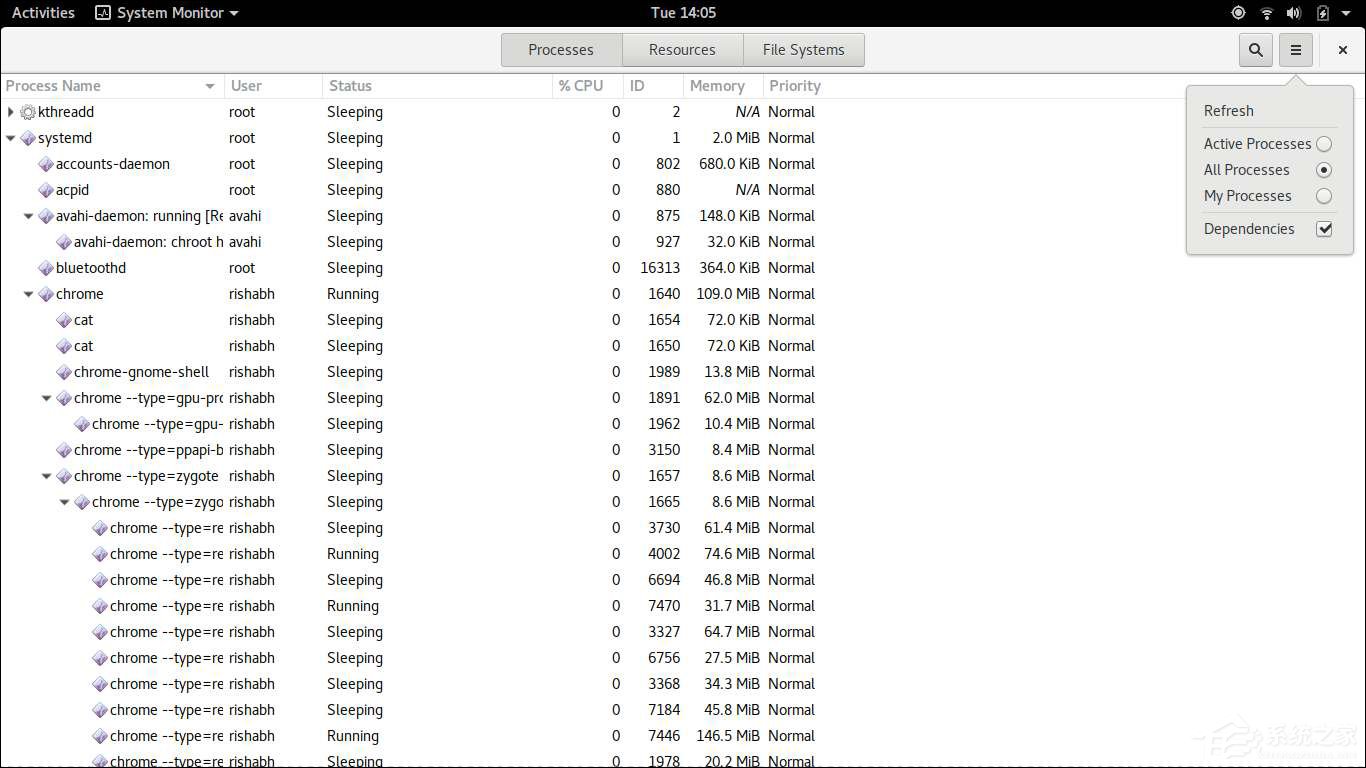Click Refresh in the popover menu
Image resolution: width=1366 pixels, height=768 pixels.
(x=1228, y=111)
